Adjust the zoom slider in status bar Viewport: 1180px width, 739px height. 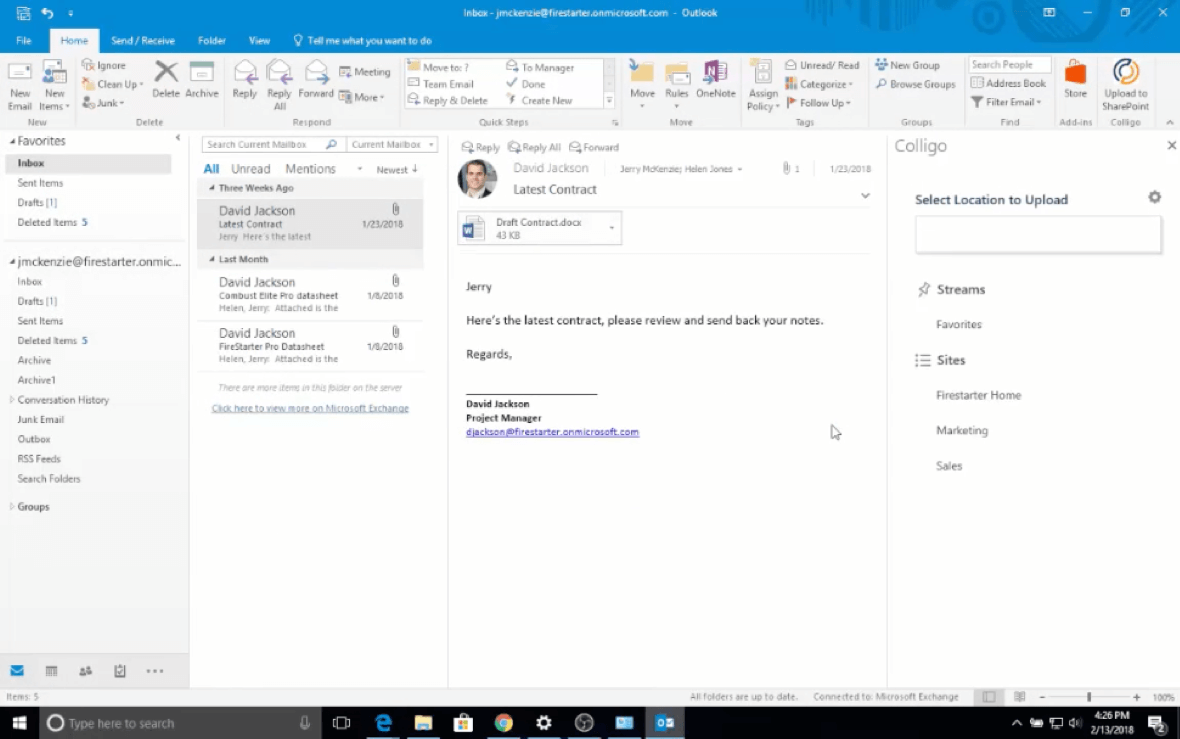[x=1089, y=697]
